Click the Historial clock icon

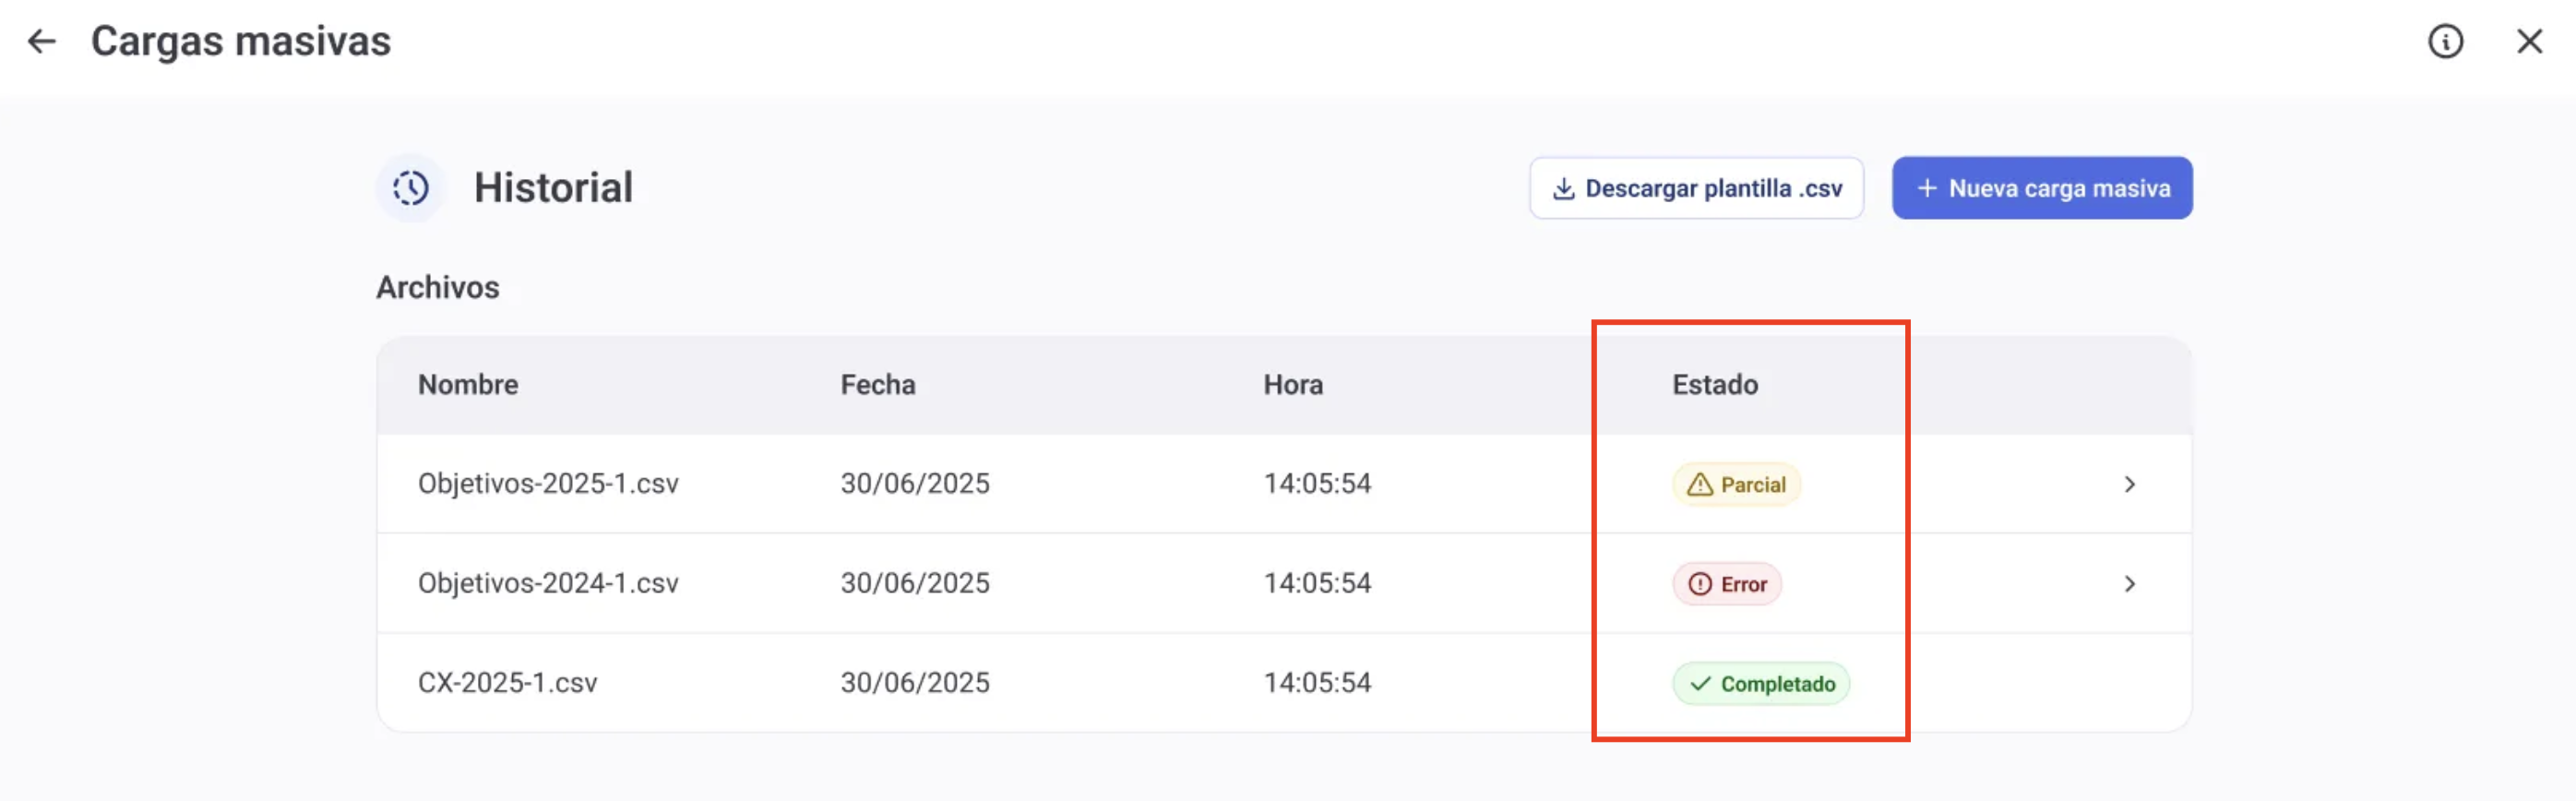[410, 188]
